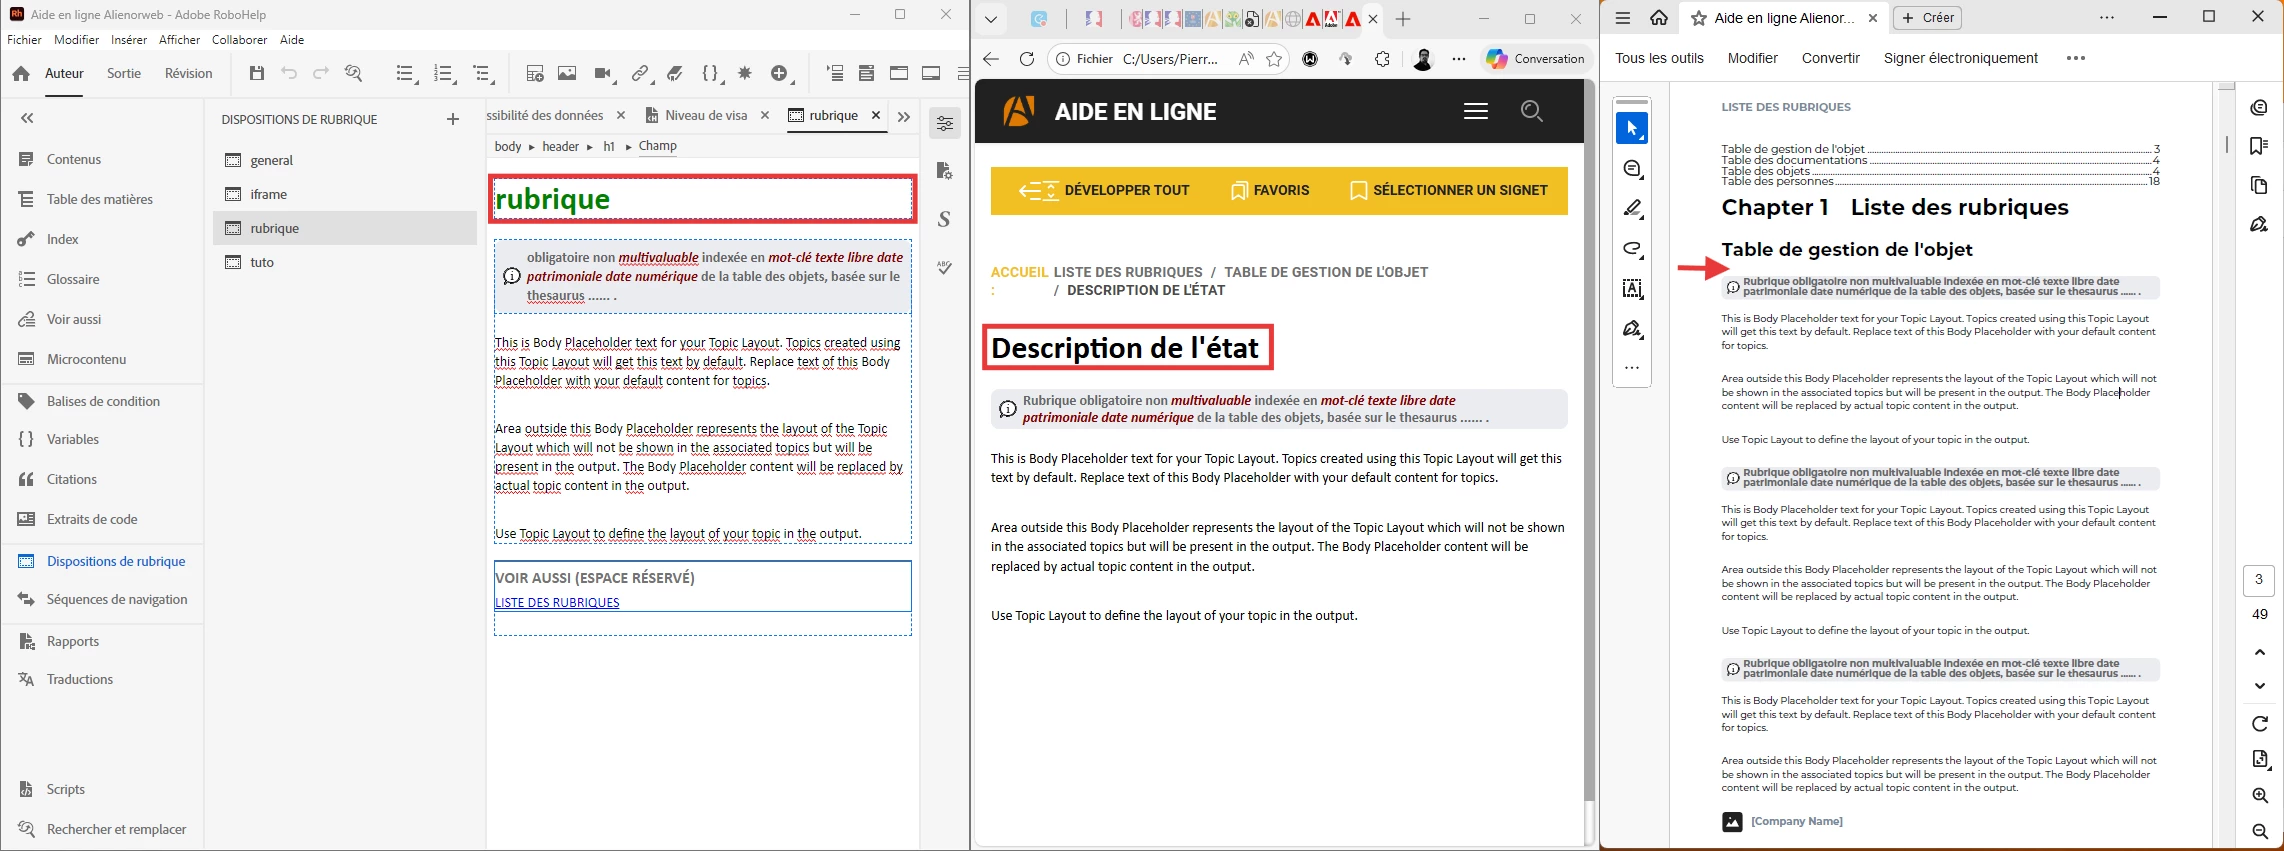Open Extraits de code panel
Viewport: 2284px width, 851px height.
pyautogui.click(x=92, y=519)
